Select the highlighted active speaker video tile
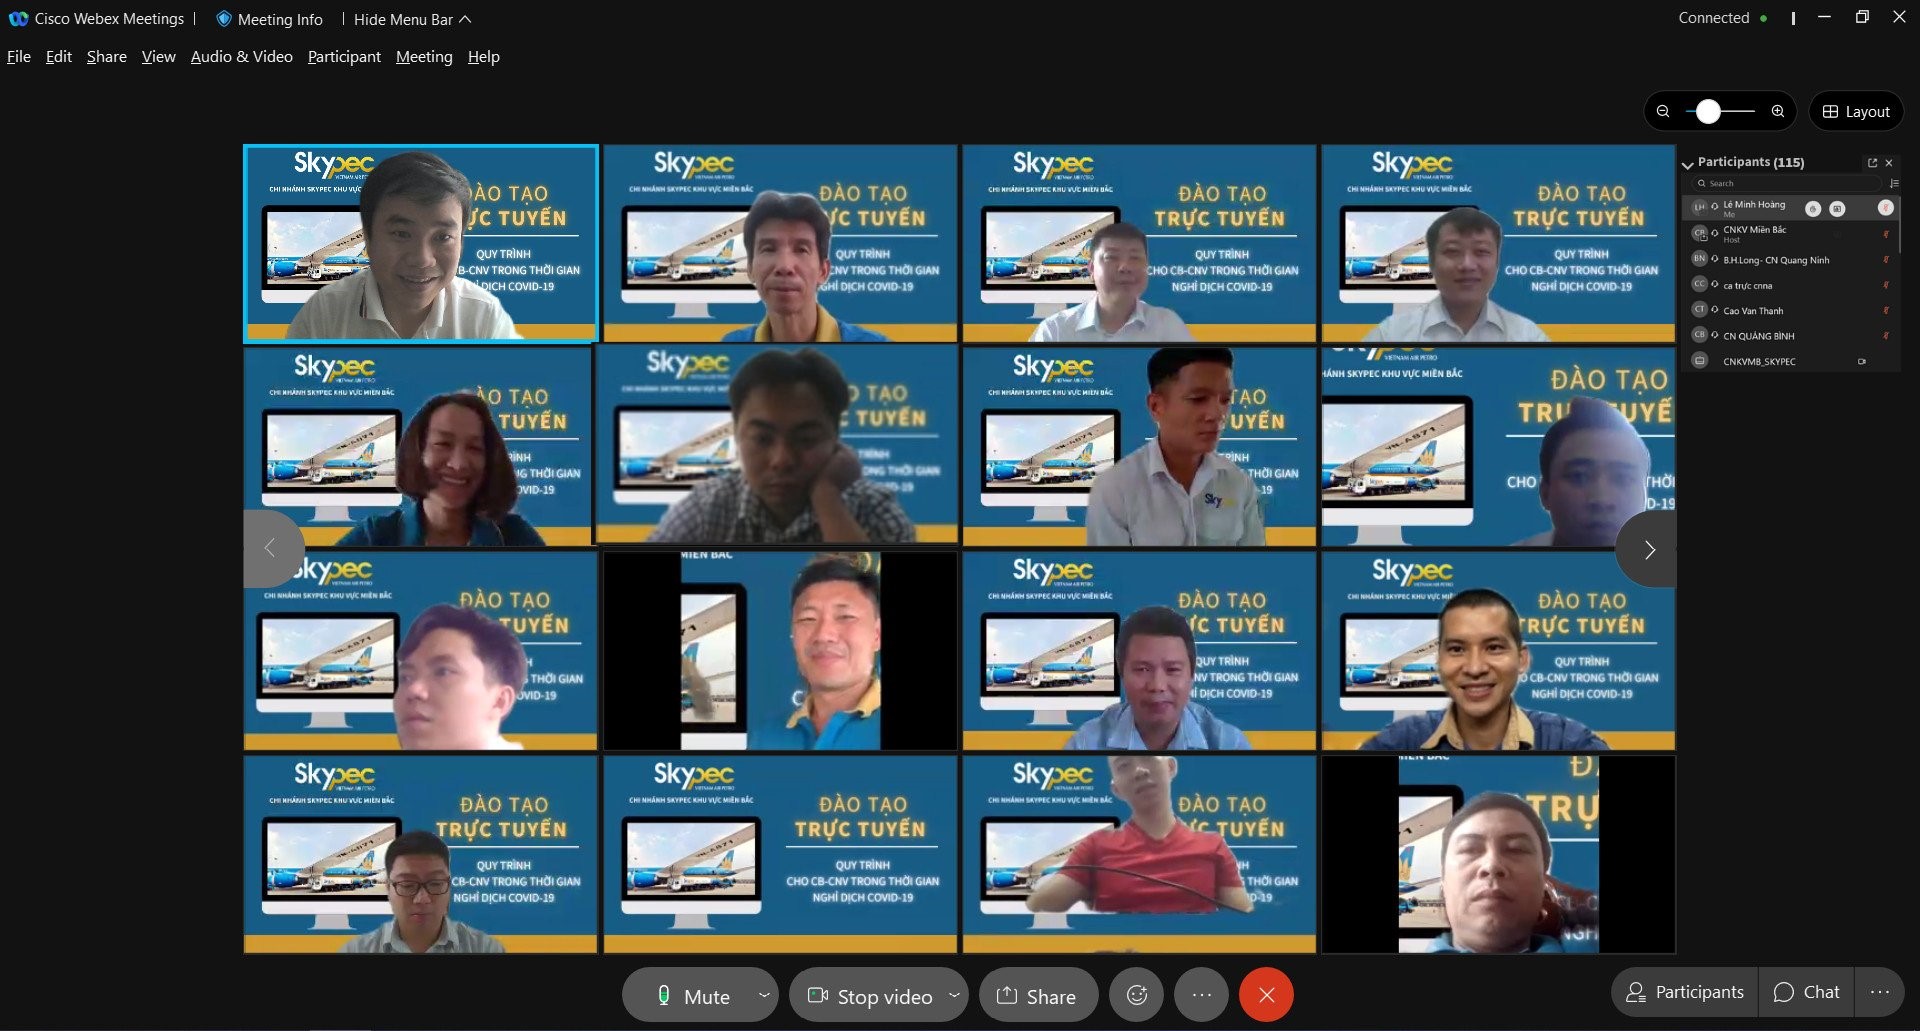 [x=421, y=244]
